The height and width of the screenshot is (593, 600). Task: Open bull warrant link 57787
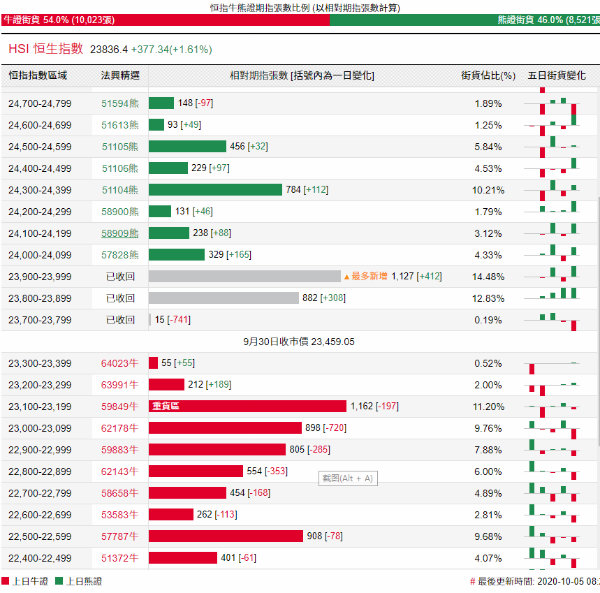pyautogui.click(x=119, y=536)
